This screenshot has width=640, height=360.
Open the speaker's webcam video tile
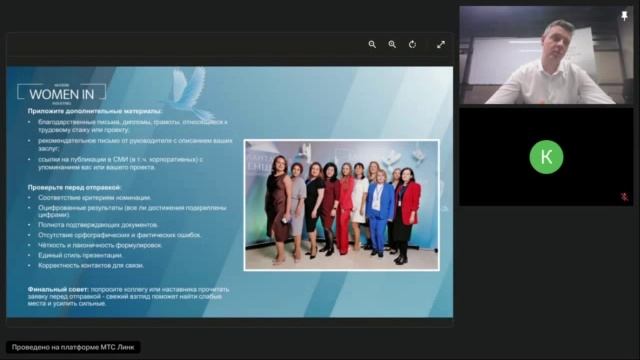pyautogui.click(x=546, y=55)
